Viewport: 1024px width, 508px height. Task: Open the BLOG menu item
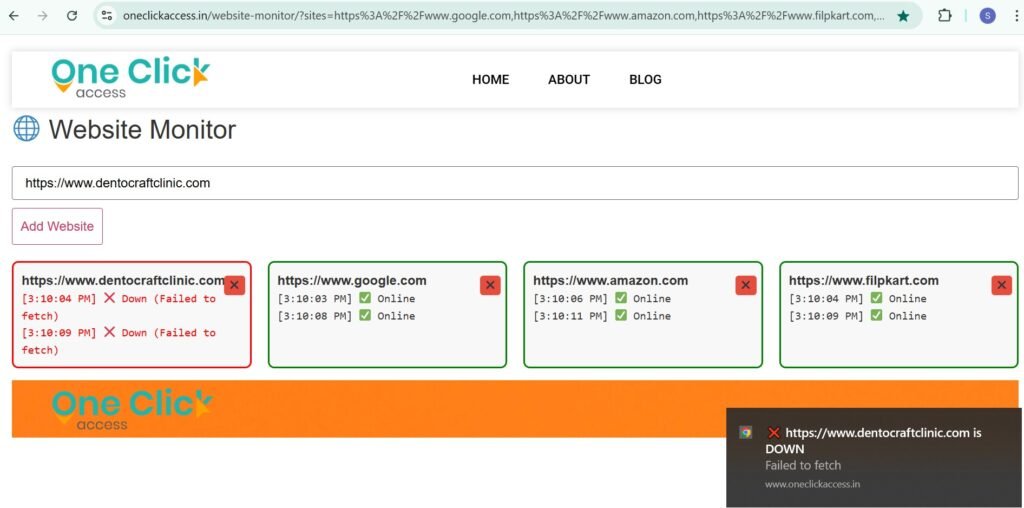click(645, 80)
